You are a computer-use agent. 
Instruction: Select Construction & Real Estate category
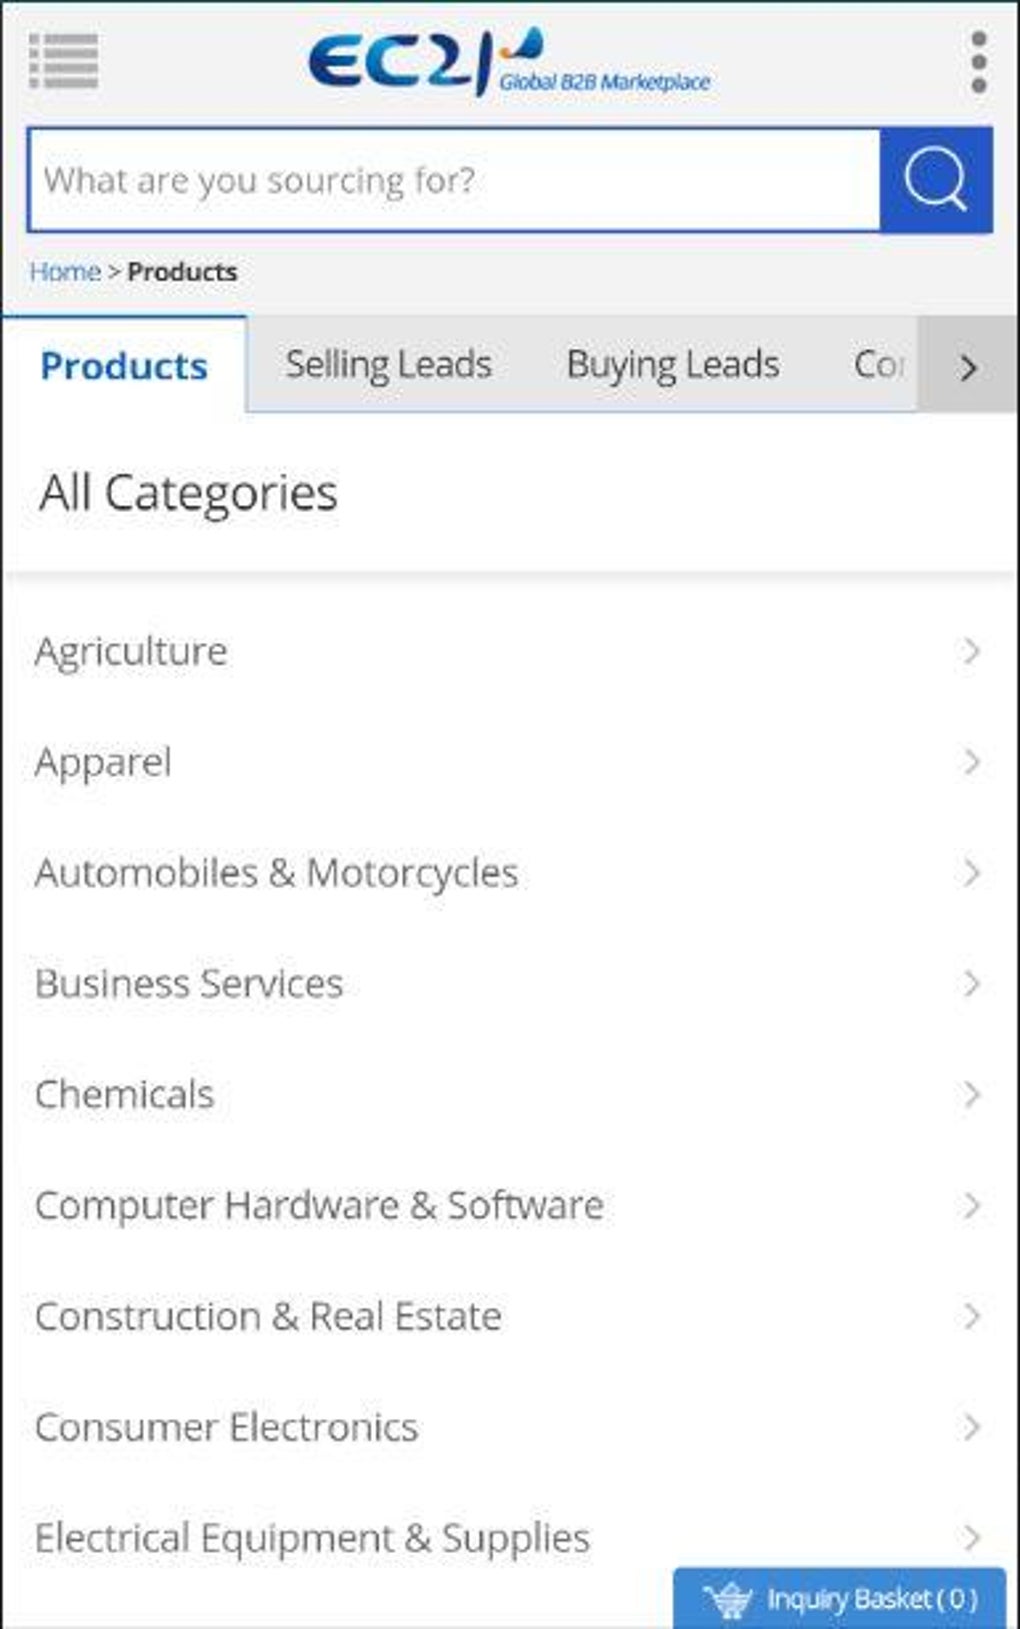click(x=267, y=1316)
